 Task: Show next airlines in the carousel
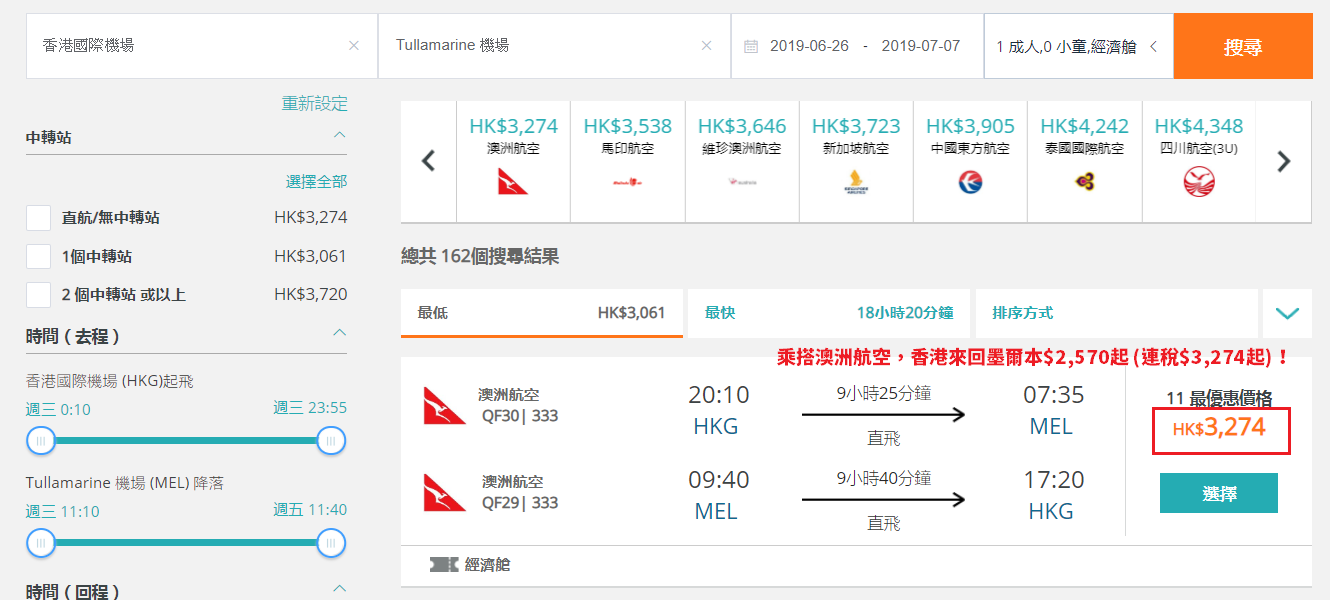coord(1285,161)
